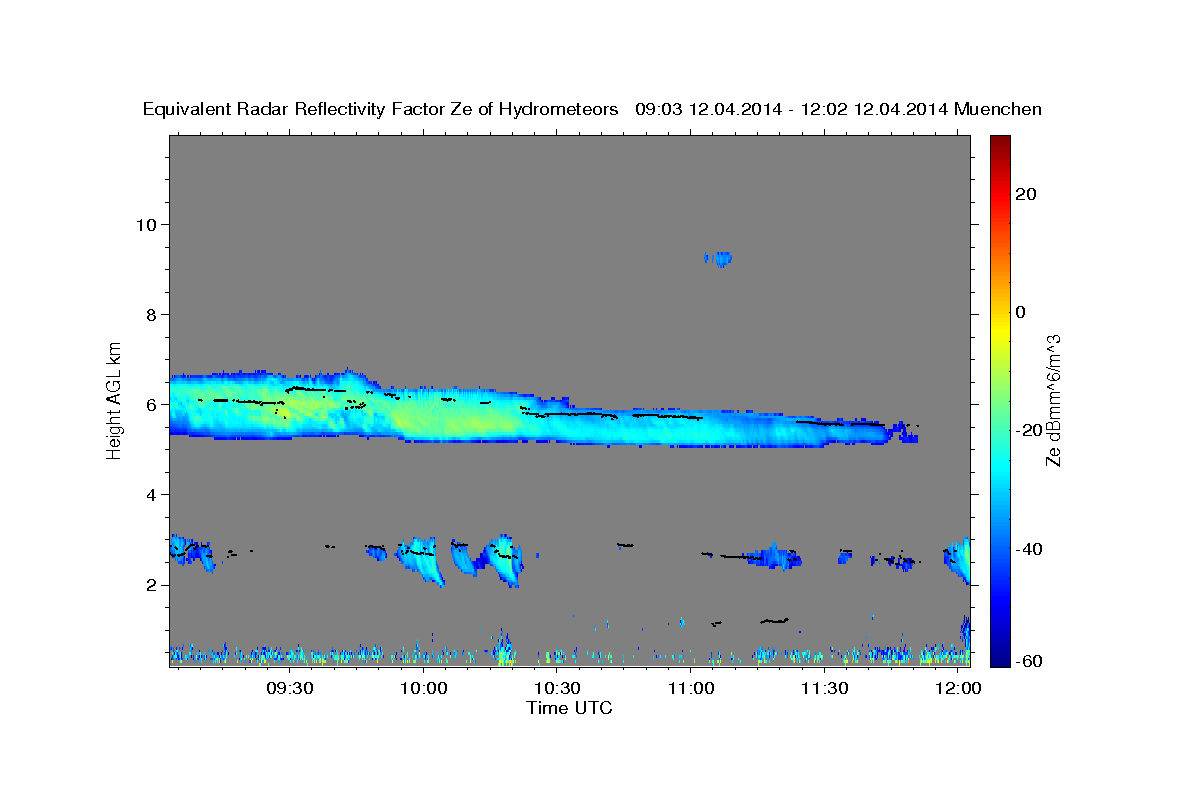This screenshot has height=800, width=1200.
Task: Click the height axis label '2'
Action: tap(151, 585)
